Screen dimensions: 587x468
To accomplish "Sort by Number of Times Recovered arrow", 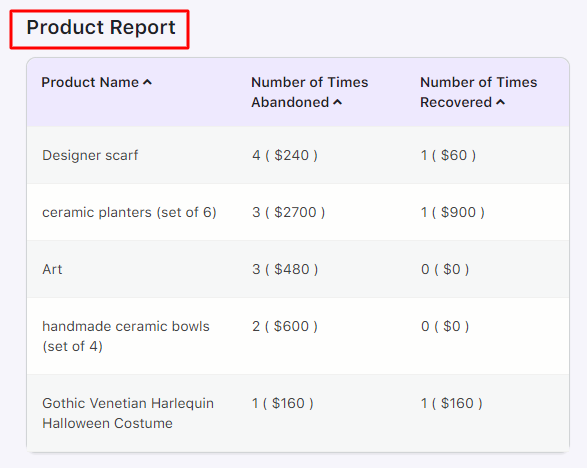I will point(501,102).
